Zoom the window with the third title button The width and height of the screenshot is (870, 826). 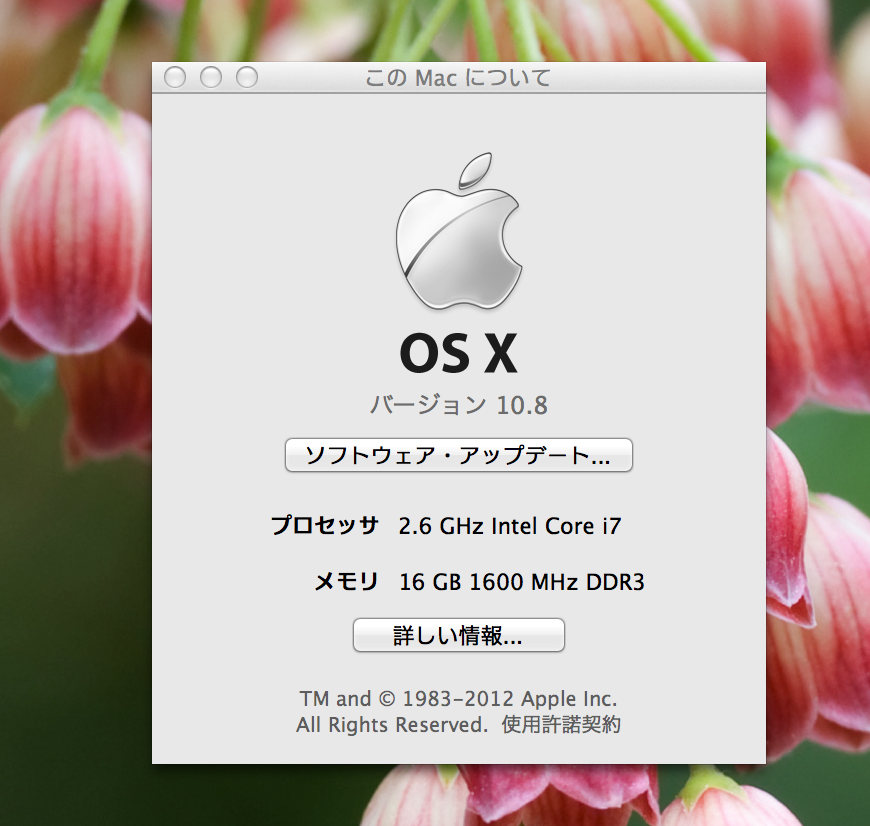coord(247,77)
